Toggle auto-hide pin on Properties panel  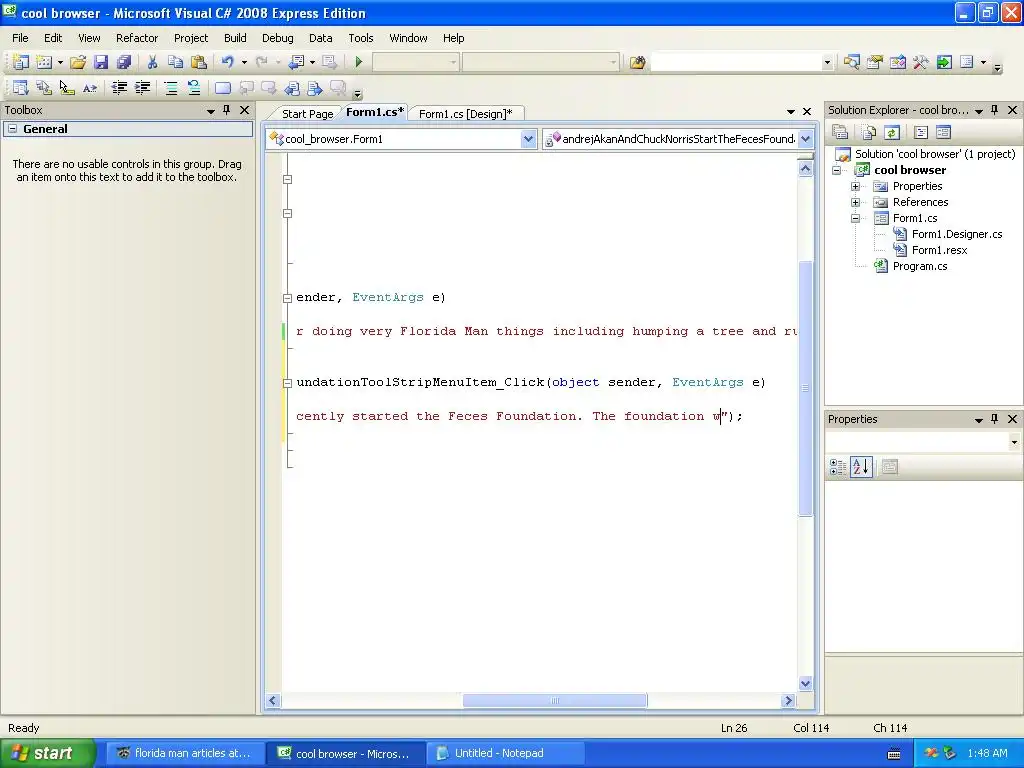(995, 419)
